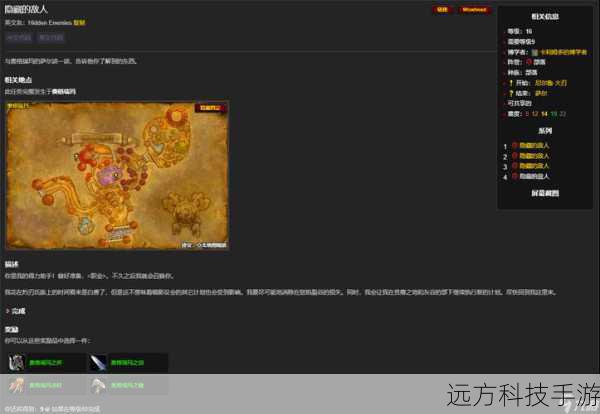Click Horde icon beside series quest 3
The width and height of the screenshot is (600, 414).
pyautogui.click(x=515, y=166)
